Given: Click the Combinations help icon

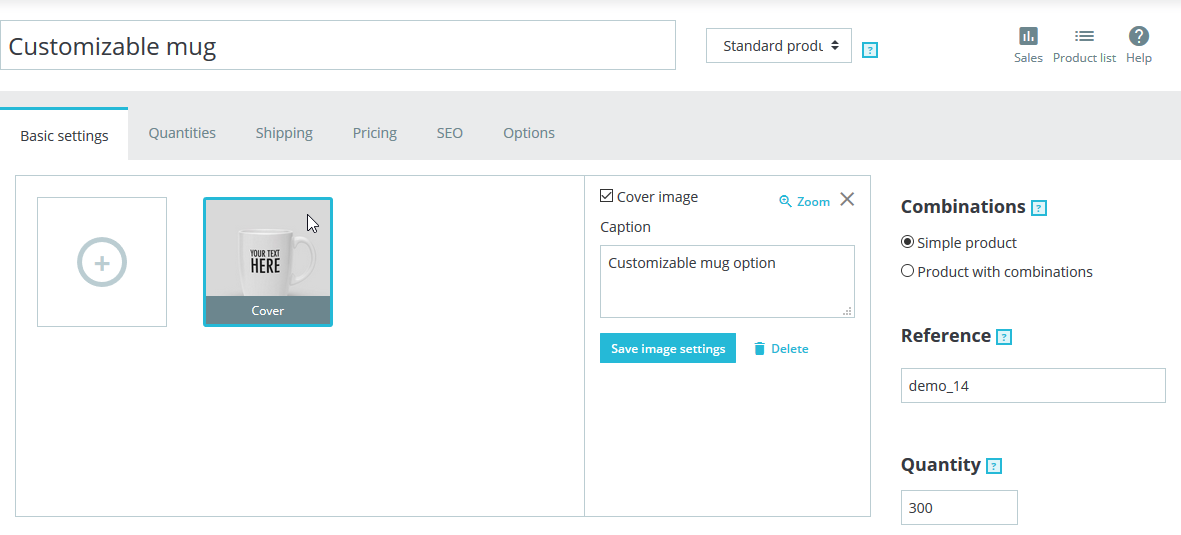Looking at the screenshot, I should click(x=1039, y=209).
